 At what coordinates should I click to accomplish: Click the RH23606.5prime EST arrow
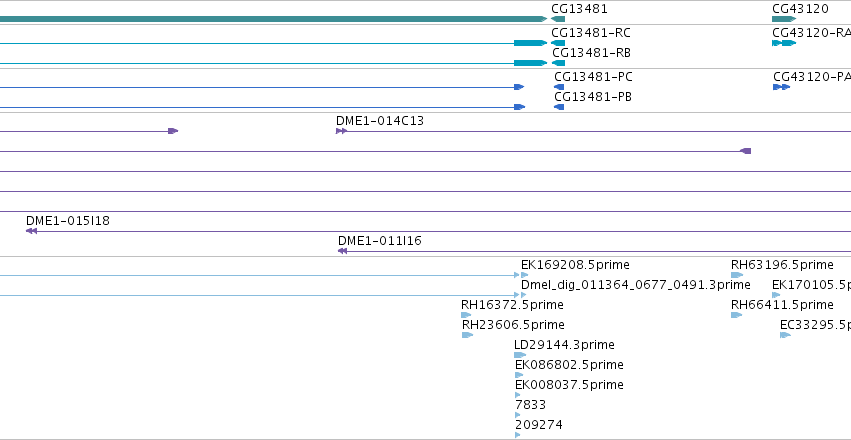467,335
